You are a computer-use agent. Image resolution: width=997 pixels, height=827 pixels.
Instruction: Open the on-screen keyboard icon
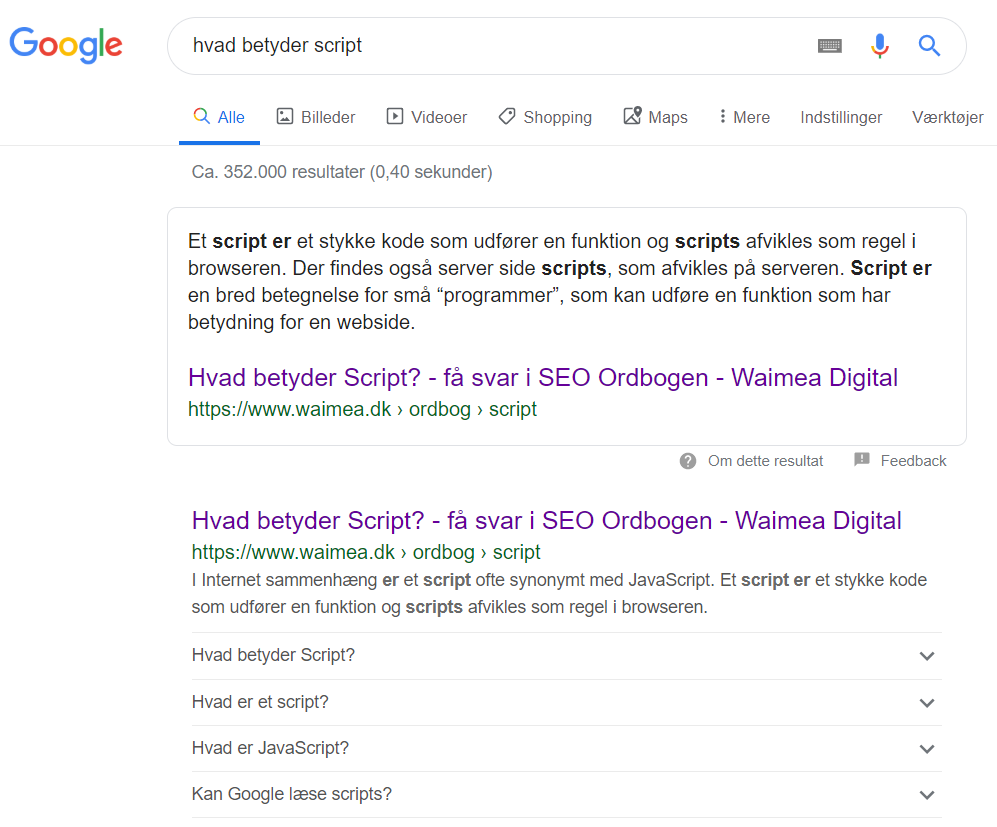tap(829, 46)
